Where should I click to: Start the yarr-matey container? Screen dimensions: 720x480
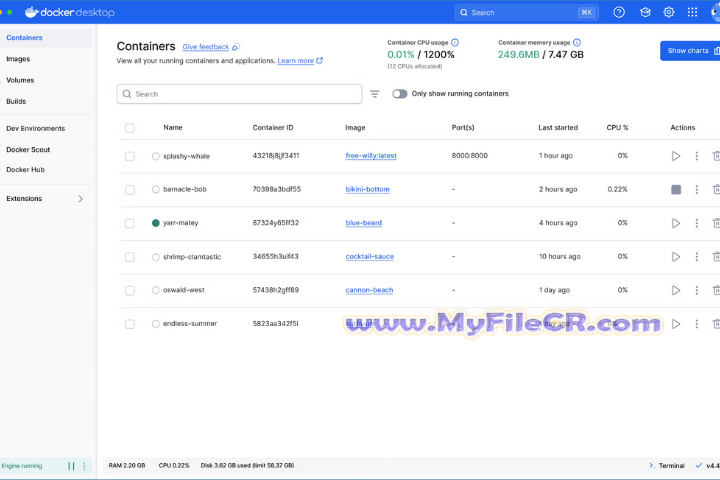[x=675, y=223]
